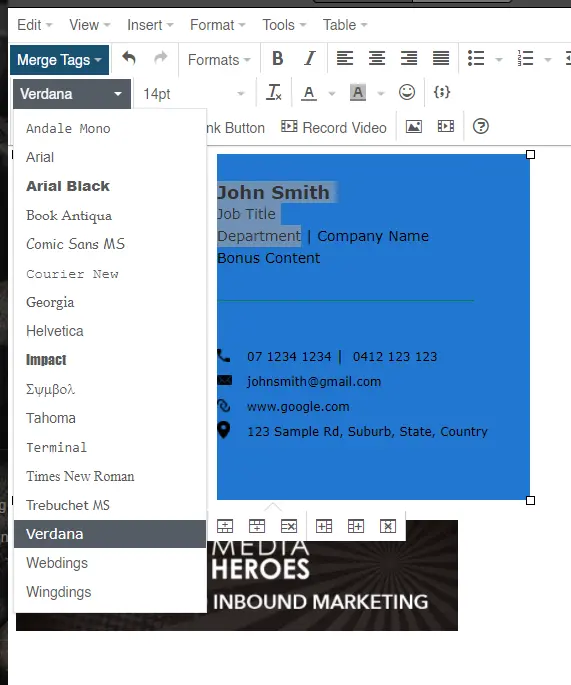Viewport: 571px width, 685px height.
Task: Toggle Italic formatting
Action: [x=310, y=59]
